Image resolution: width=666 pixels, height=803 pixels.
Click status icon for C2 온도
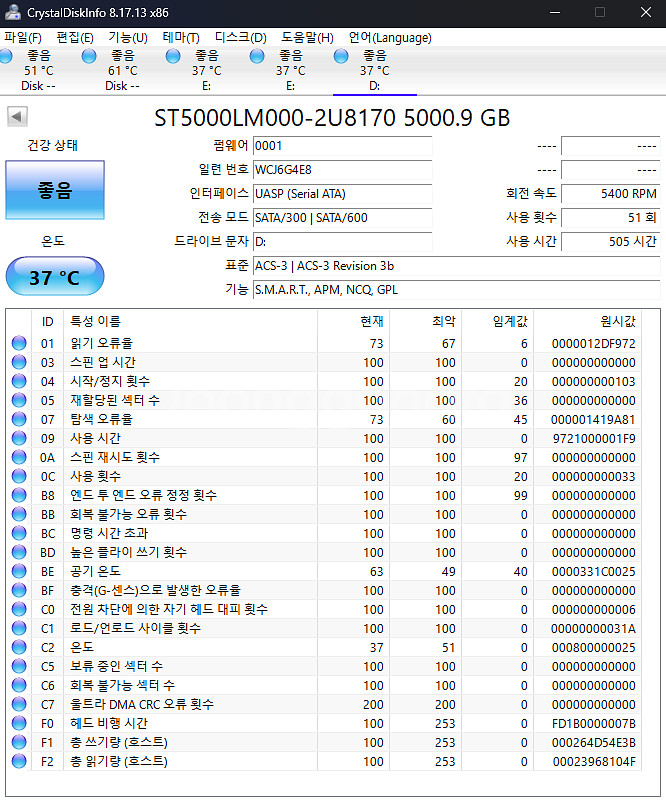pyautogui.click(x=19, y=647)
